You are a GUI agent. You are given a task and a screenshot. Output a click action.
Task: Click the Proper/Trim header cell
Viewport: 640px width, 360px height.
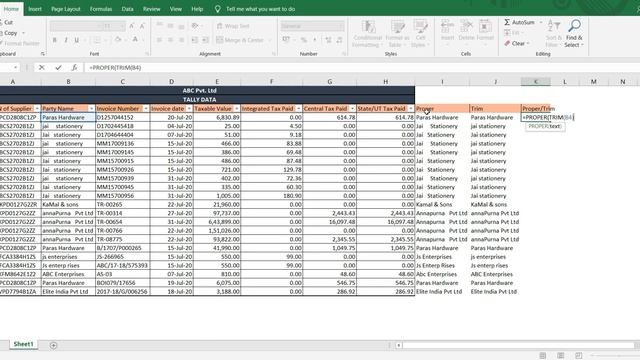point(536,109)
